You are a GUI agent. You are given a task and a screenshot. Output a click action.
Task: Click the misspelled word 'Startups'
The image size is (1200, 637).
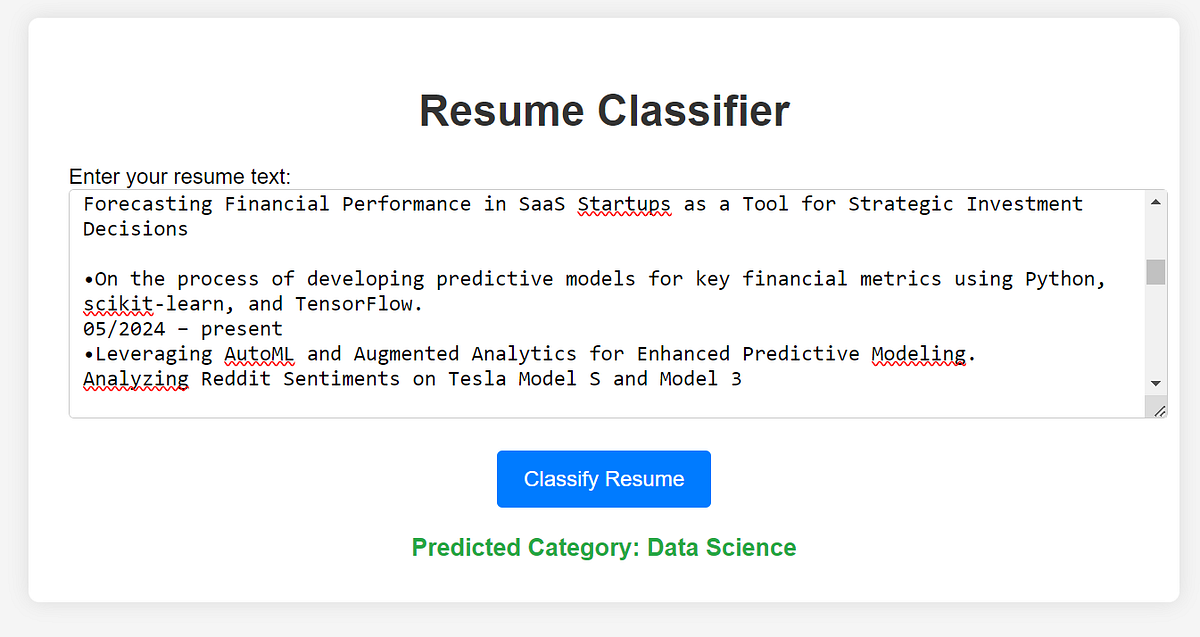pos(624,204)
